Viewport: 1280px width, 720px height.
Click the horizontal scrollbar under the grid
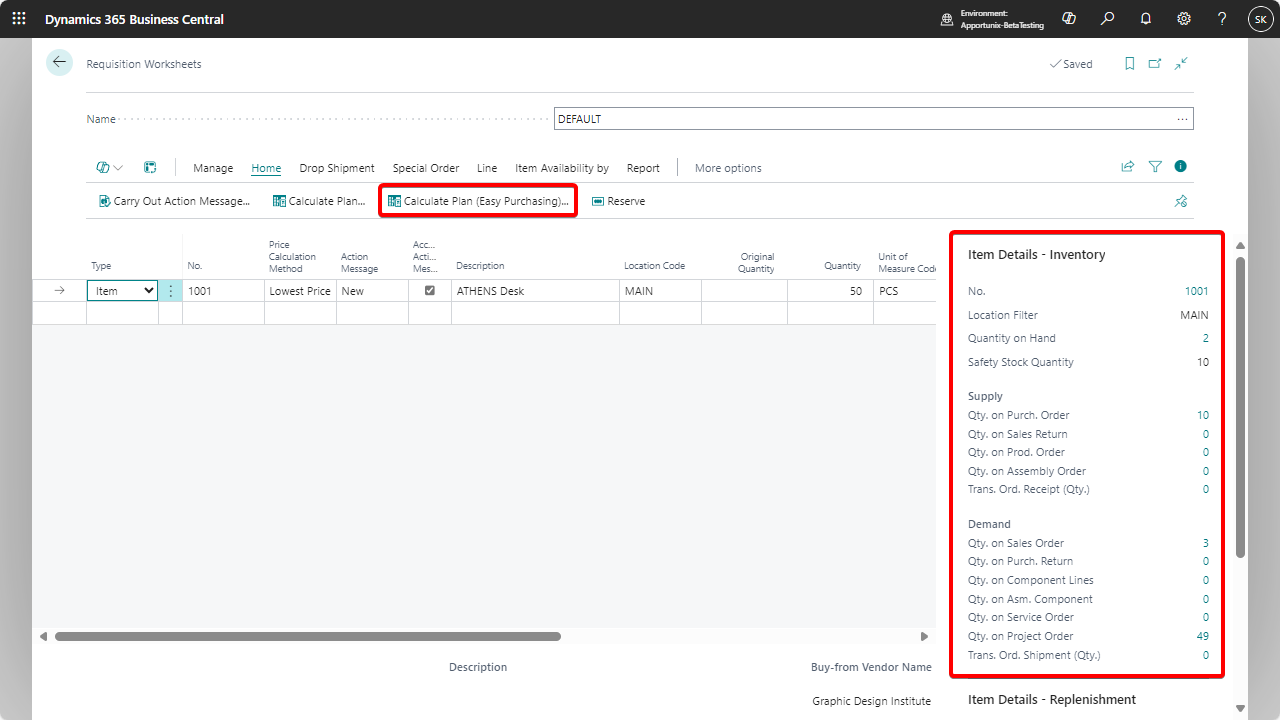click(x=308, y=636)
